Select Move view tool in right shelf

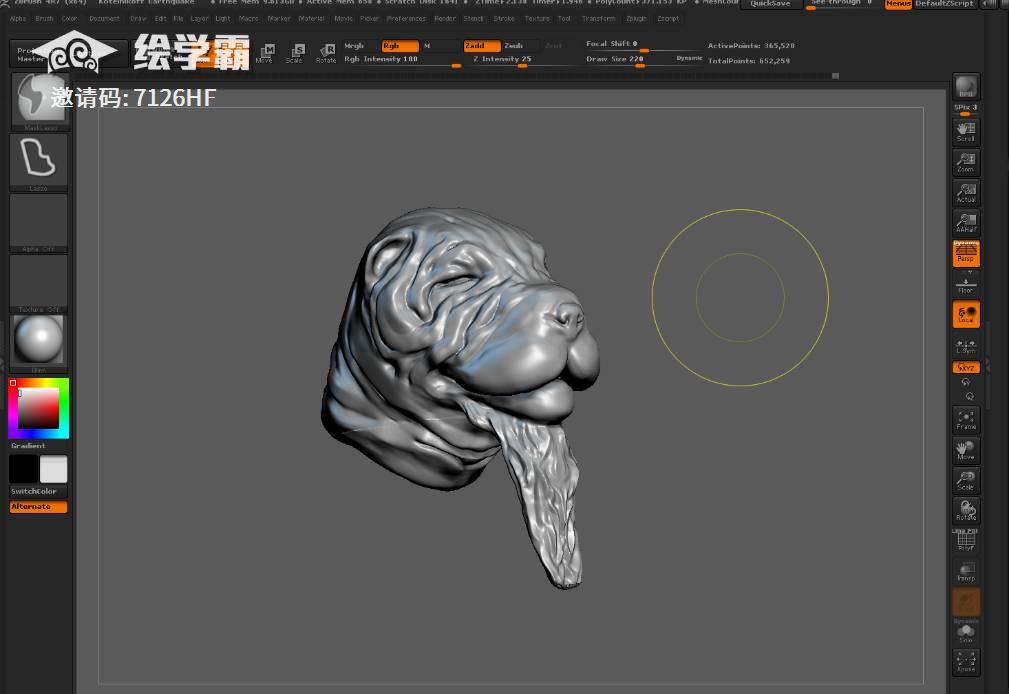[965, 450]
